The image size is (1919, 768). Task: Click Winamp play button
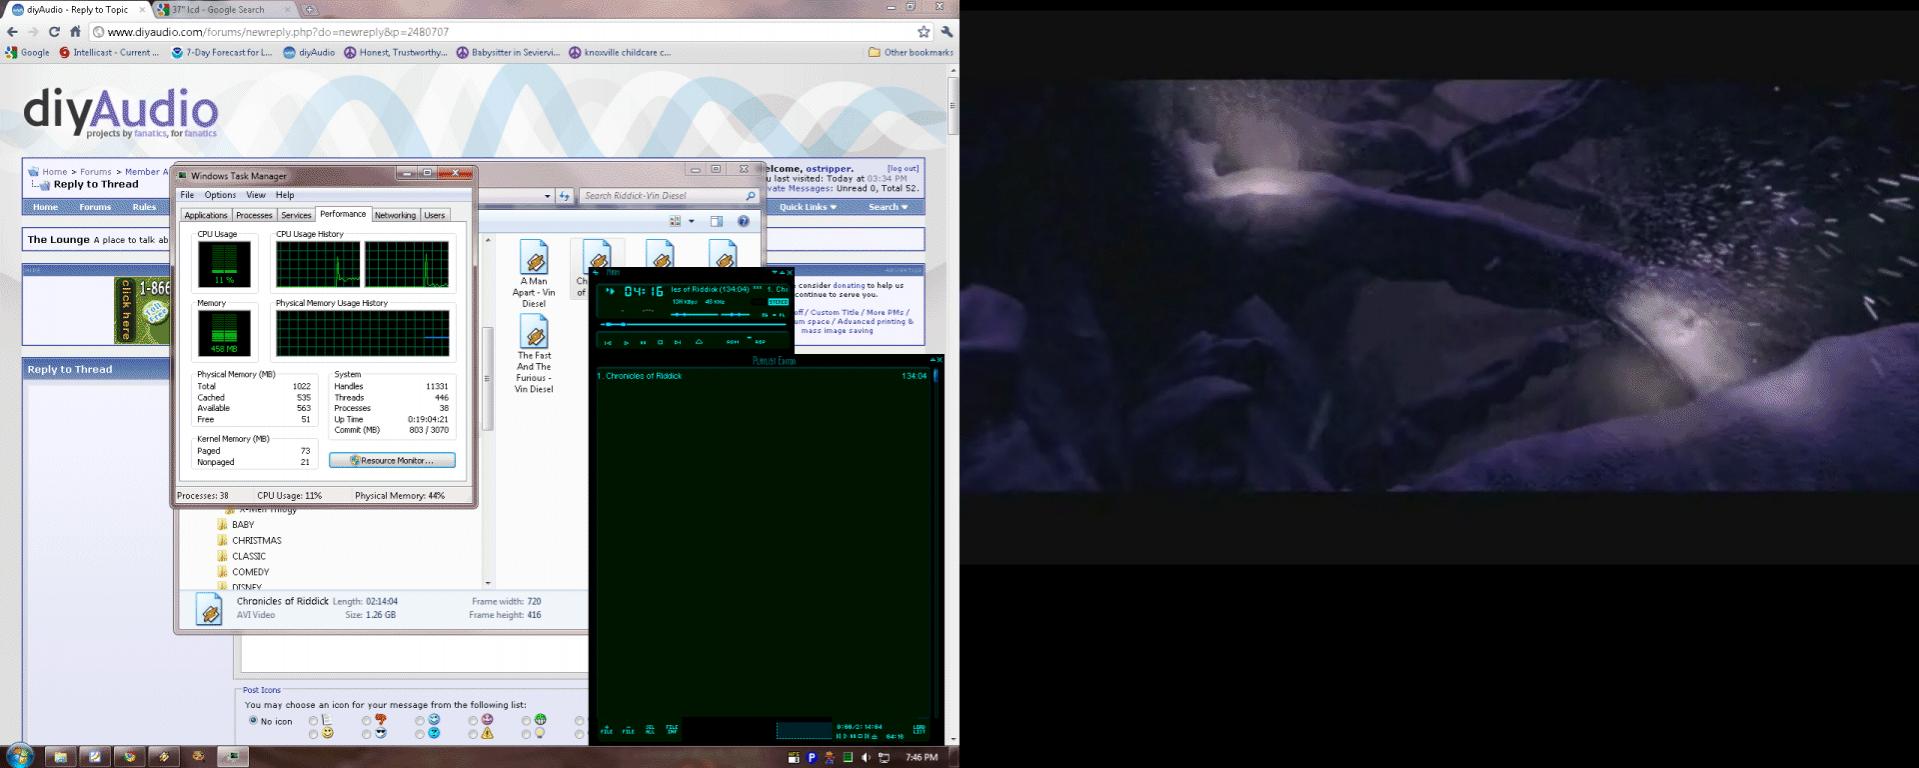tap(626, 342)
